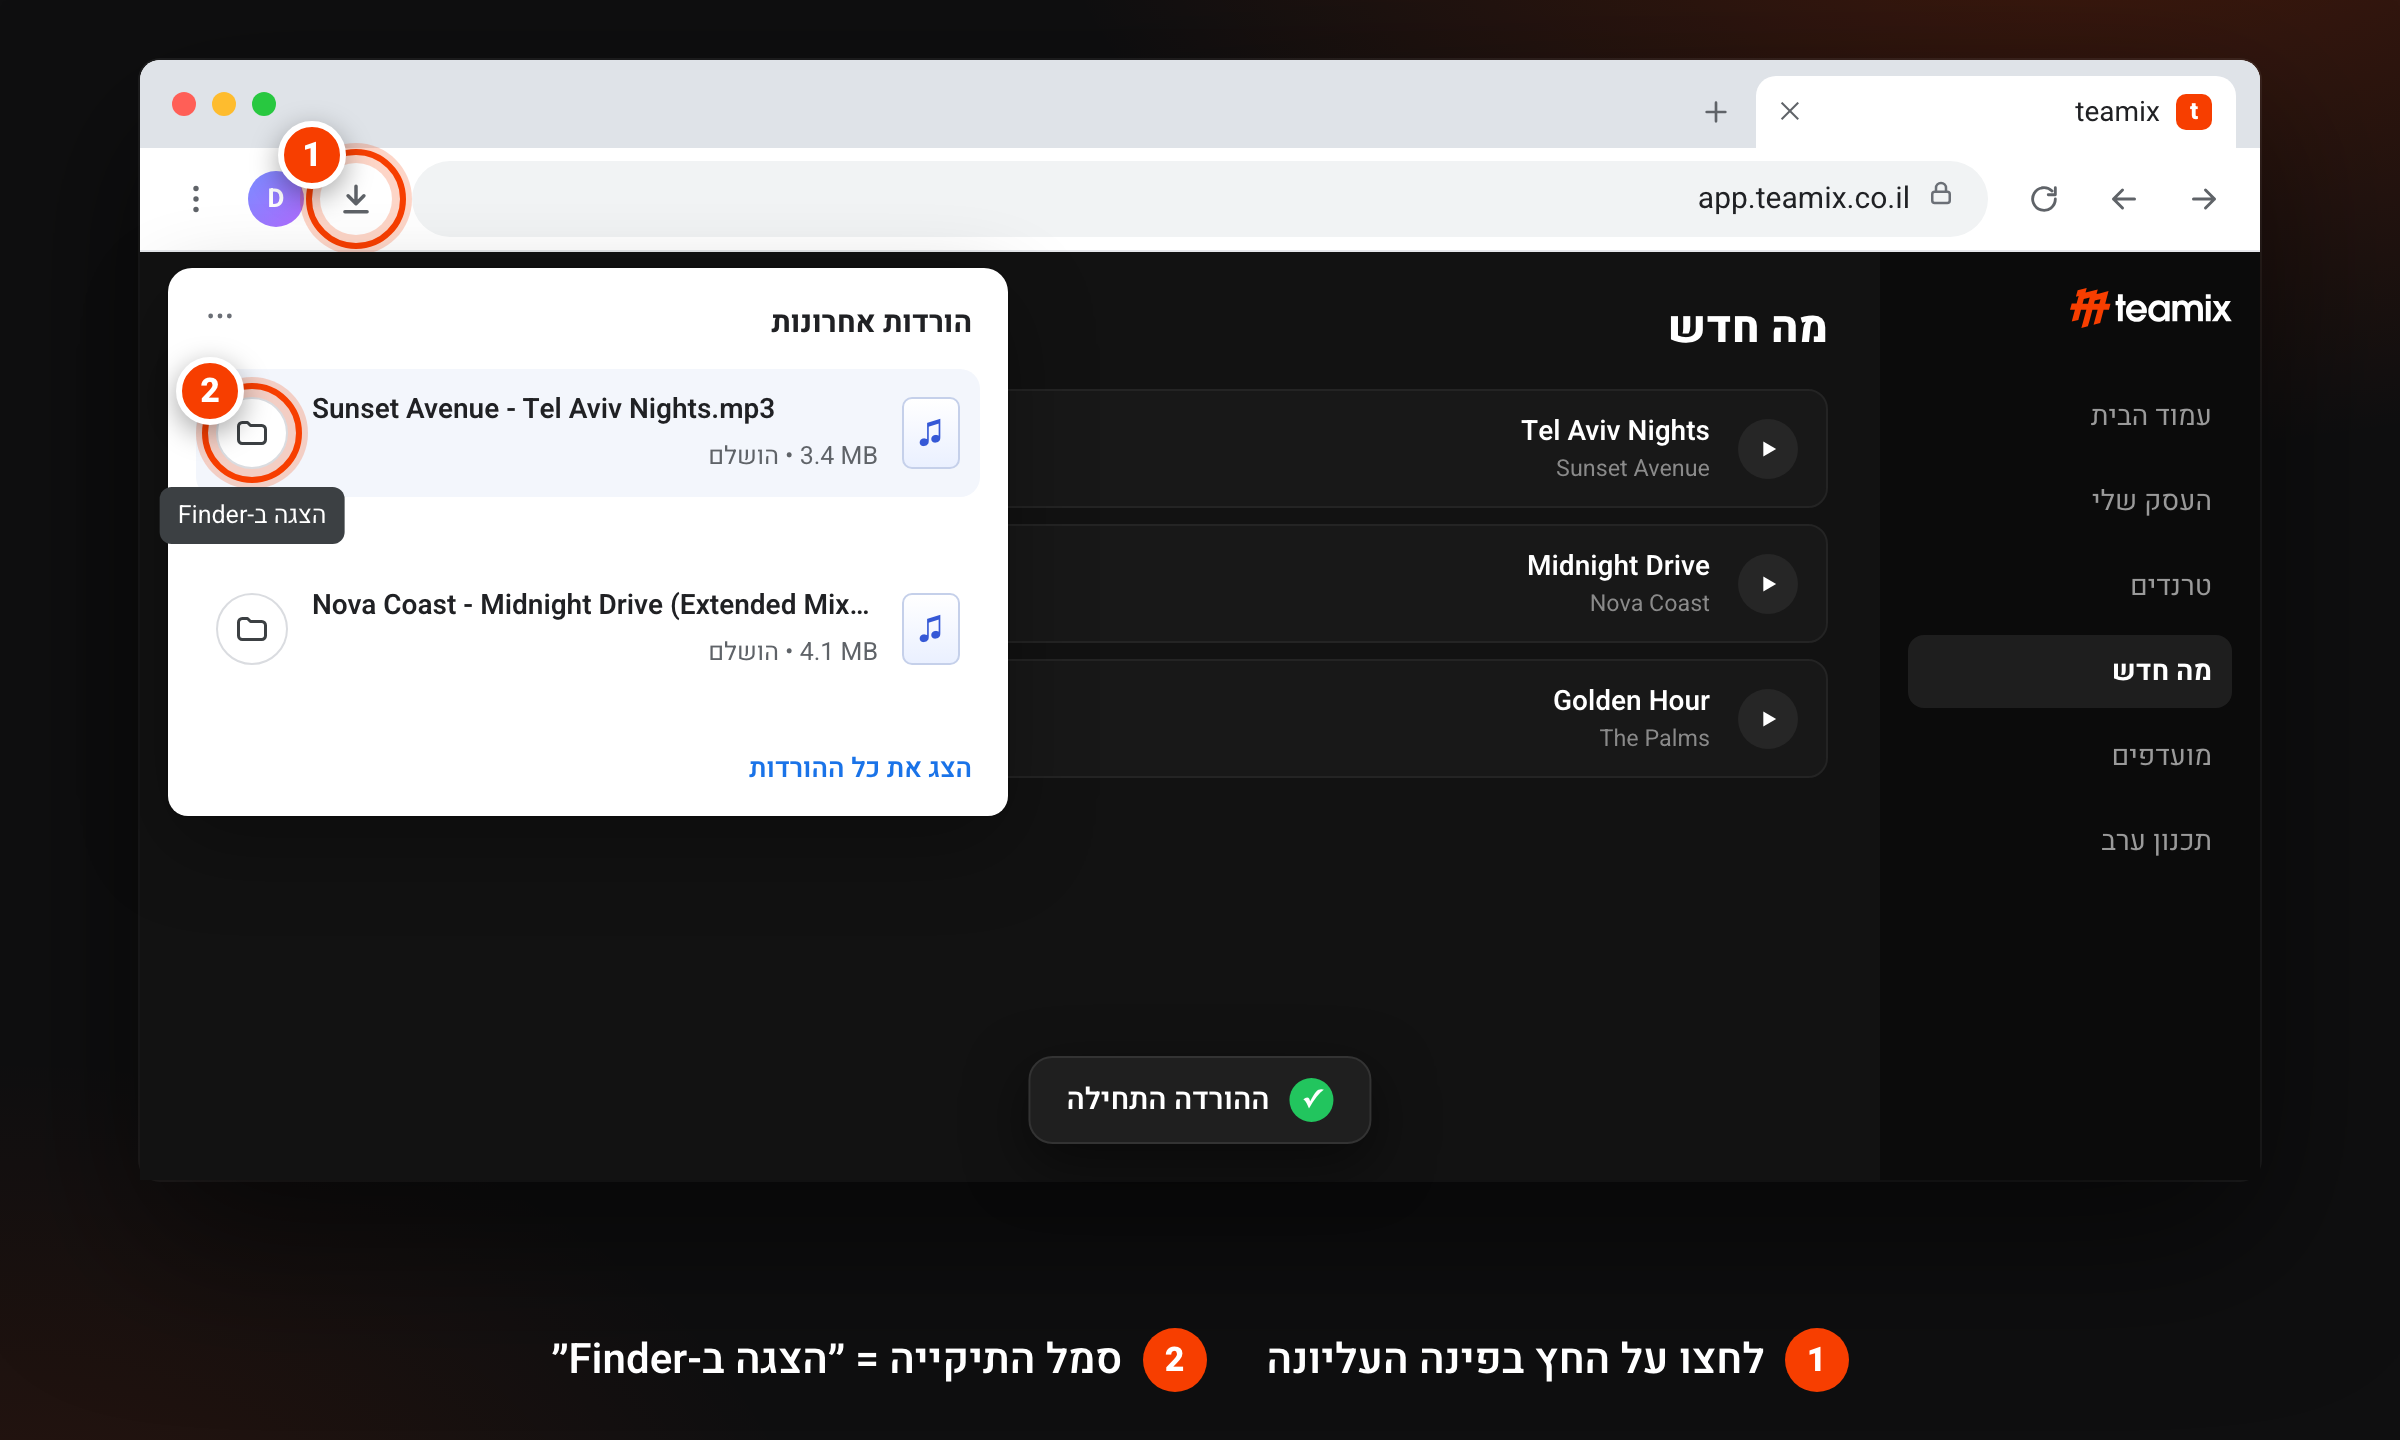Play the Tel Aviv Nights track
The width and height of the screenshot is (2400, 1440).
pos(1768,449)
